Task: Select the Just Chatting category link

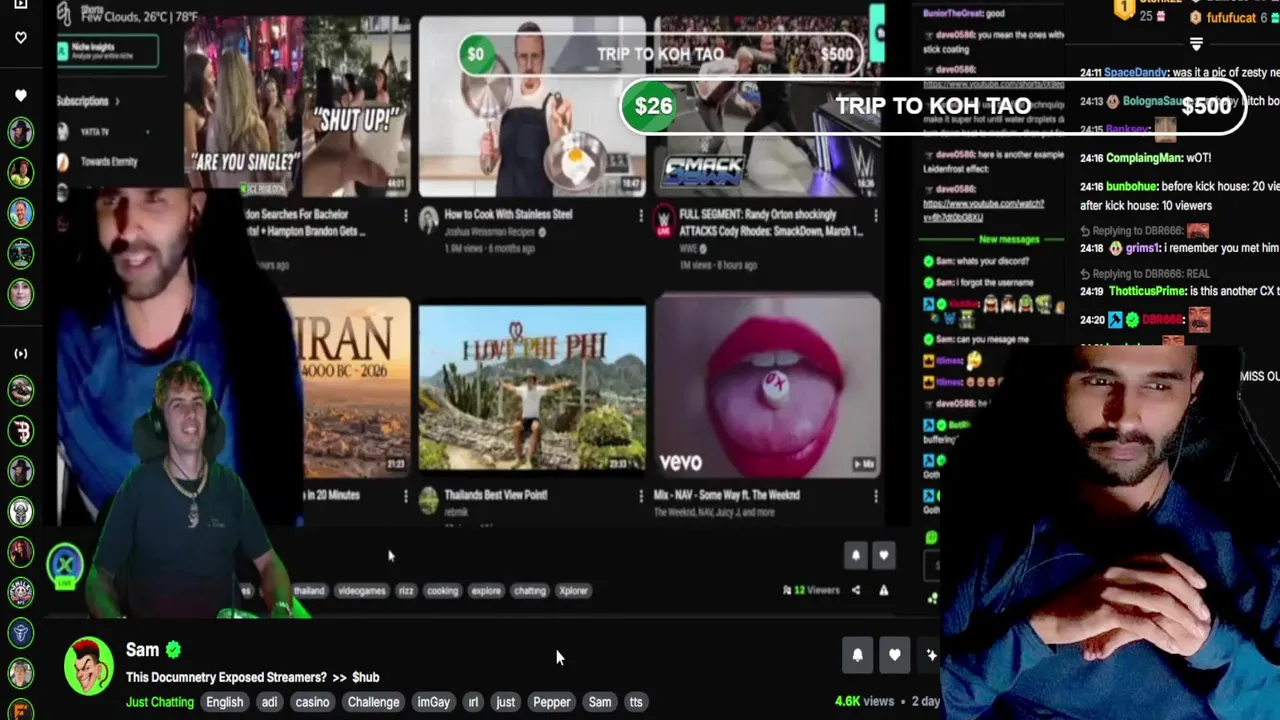Action: click(160, 702)
